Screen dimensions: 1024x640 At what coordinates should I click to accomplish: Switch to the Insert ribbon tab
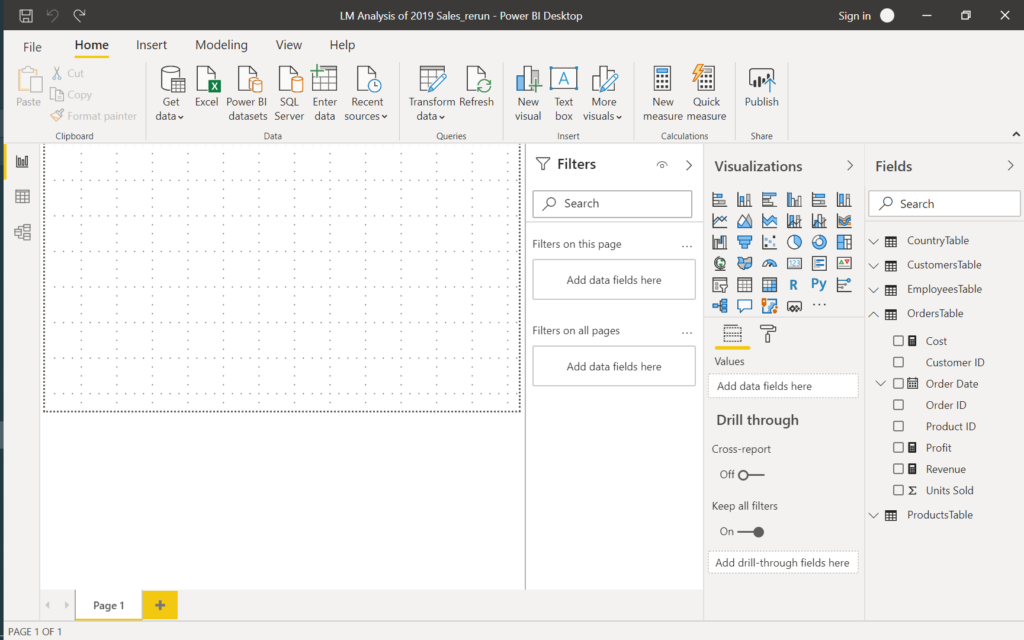pos(152,45)
